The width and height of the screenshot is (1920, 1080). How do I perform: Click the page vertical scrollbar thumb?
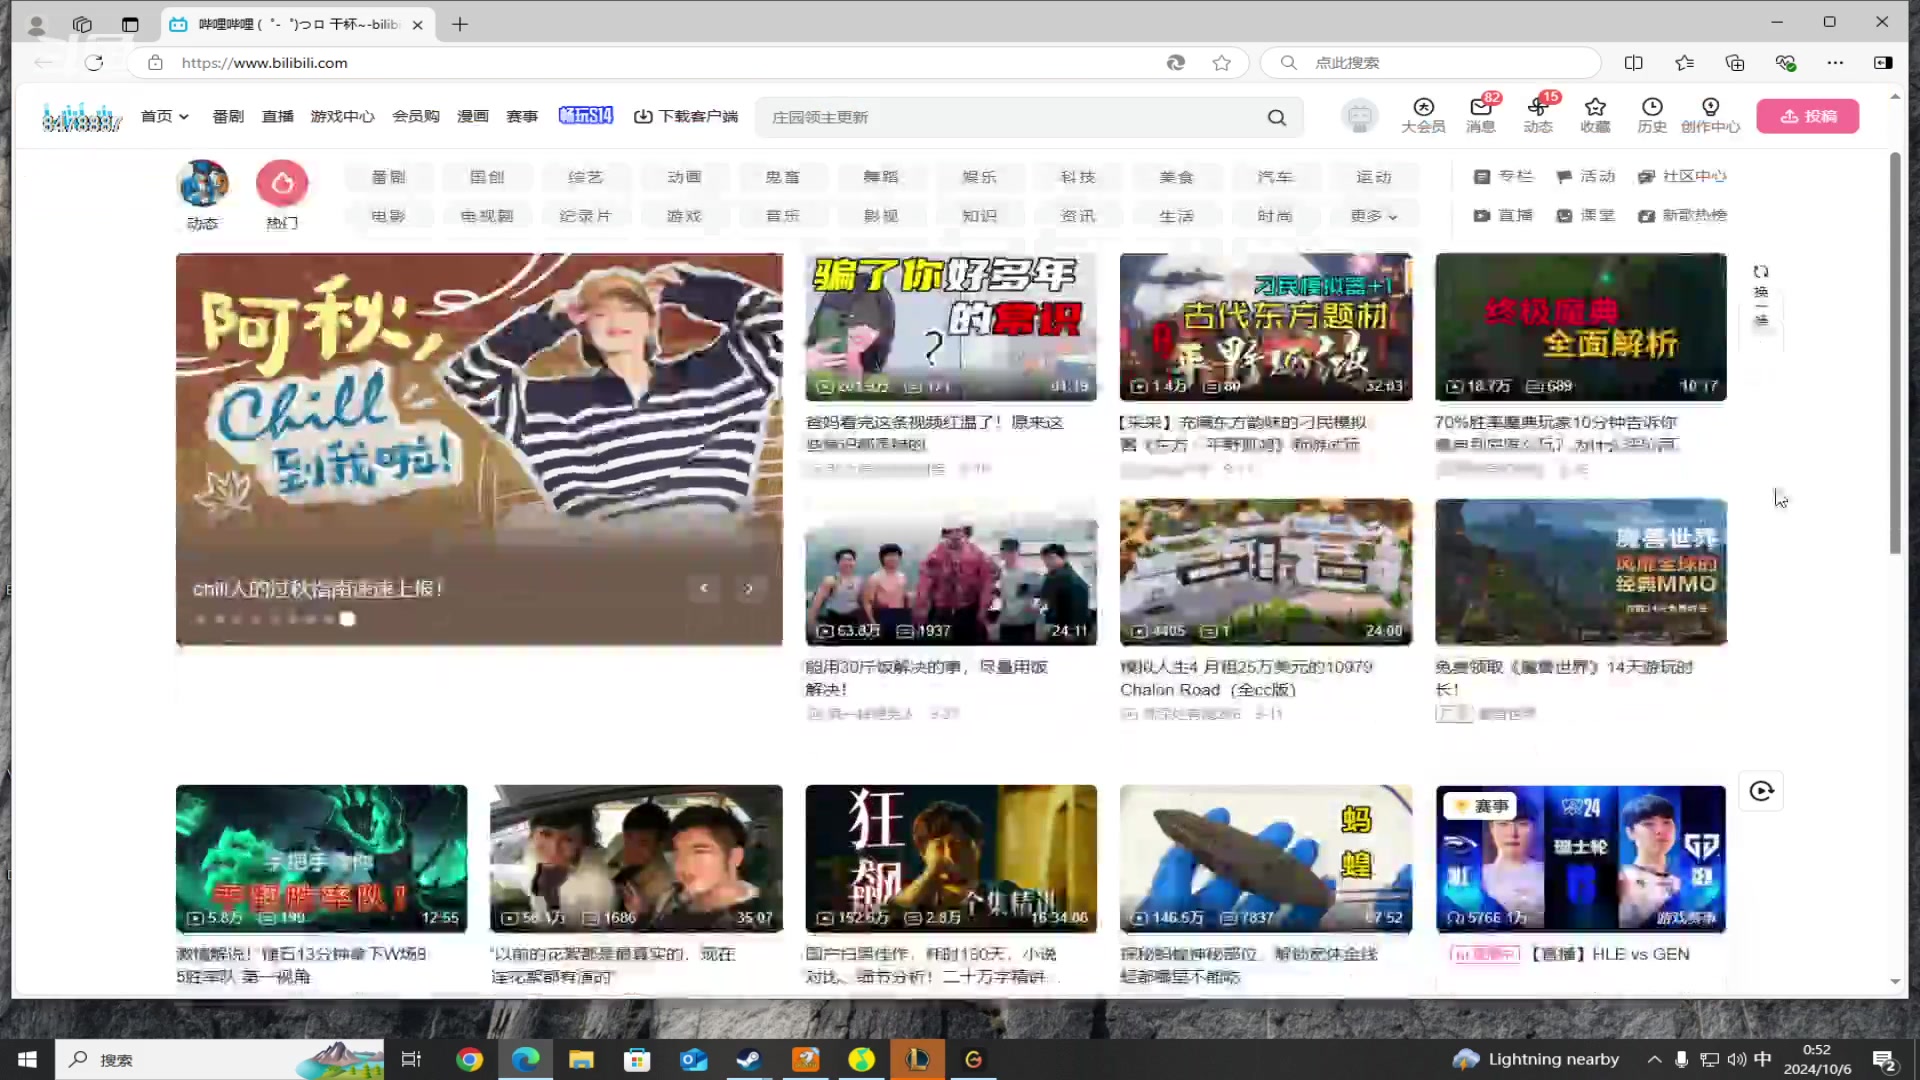1895,352
